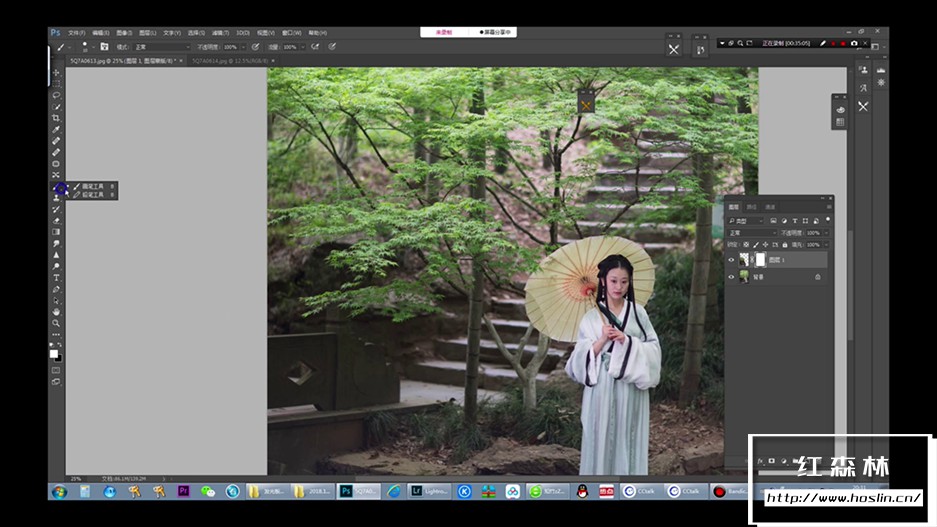Select the Horizontal Type tool
Image resolution: width=937 pixels, height=527 pixels.
(x=56, y=277)
